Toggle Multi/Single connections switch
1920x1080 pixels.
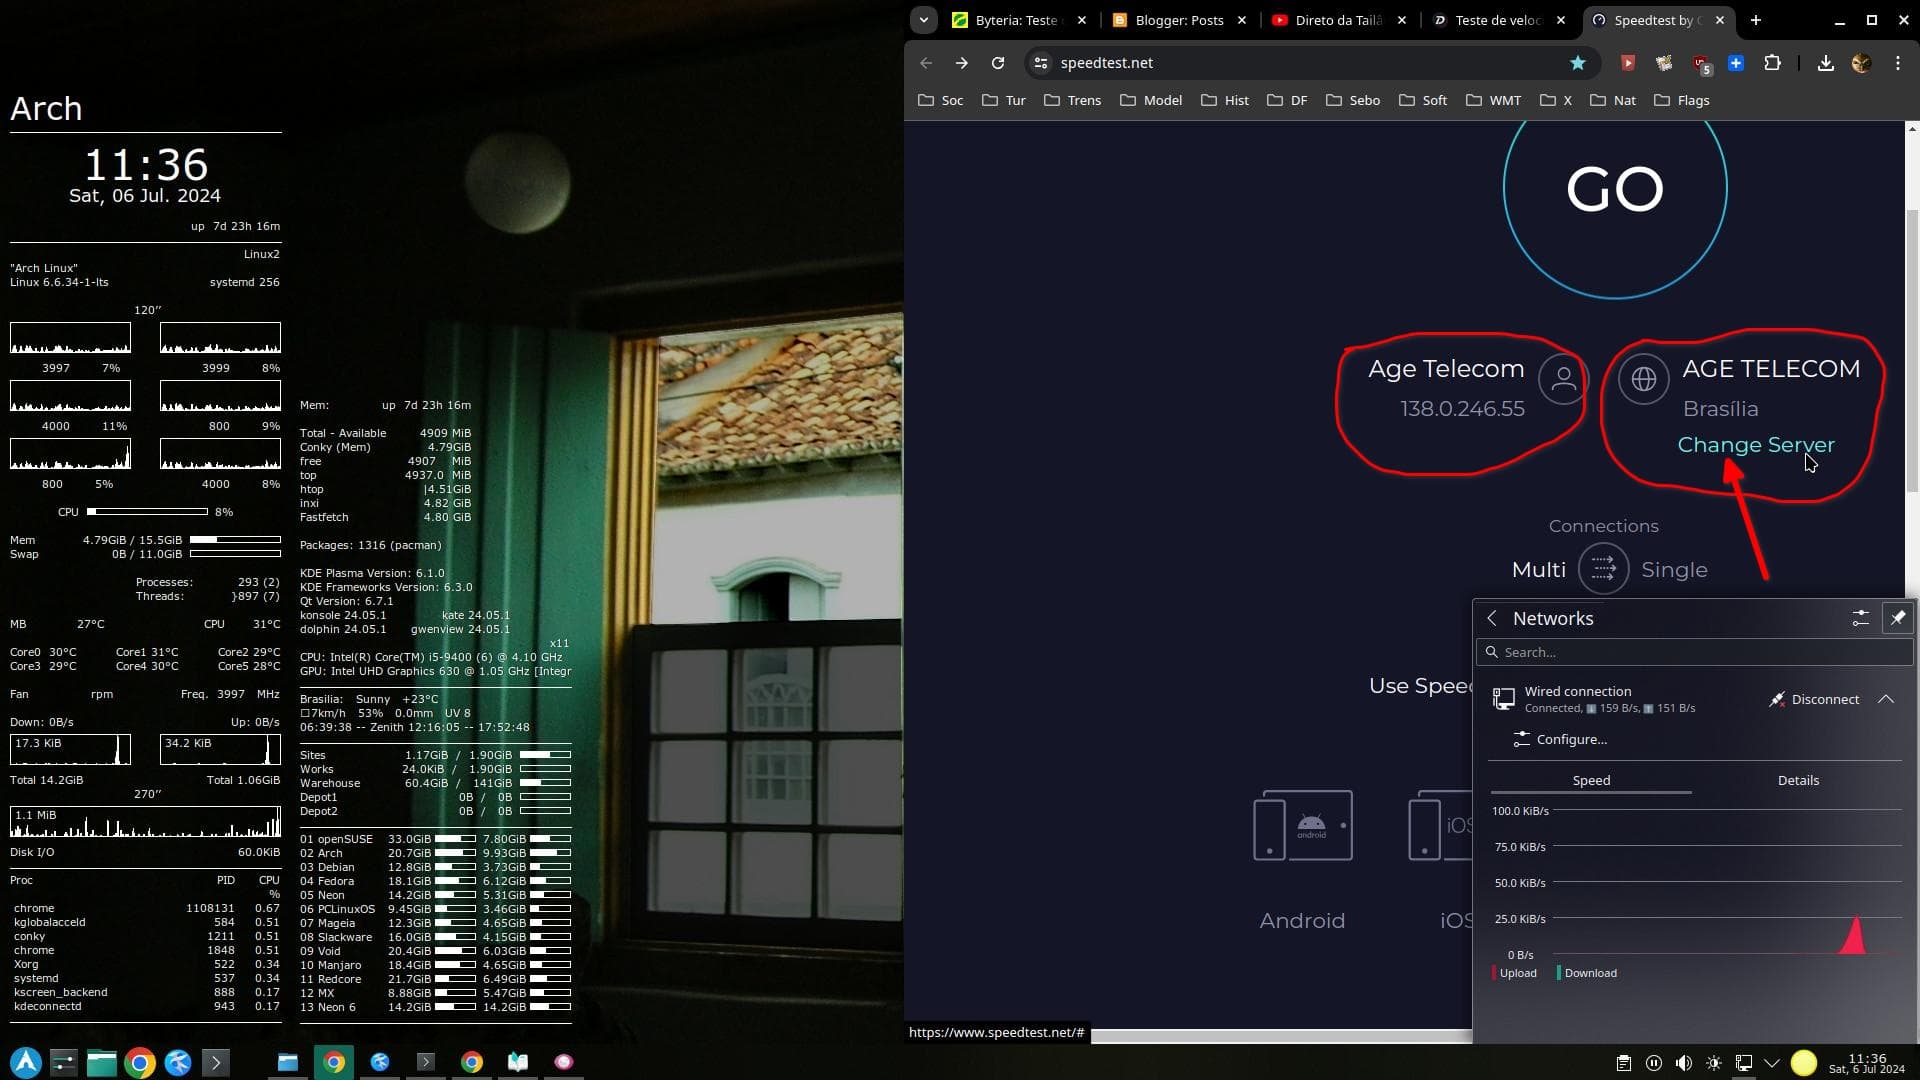(x=1603, y=569)
